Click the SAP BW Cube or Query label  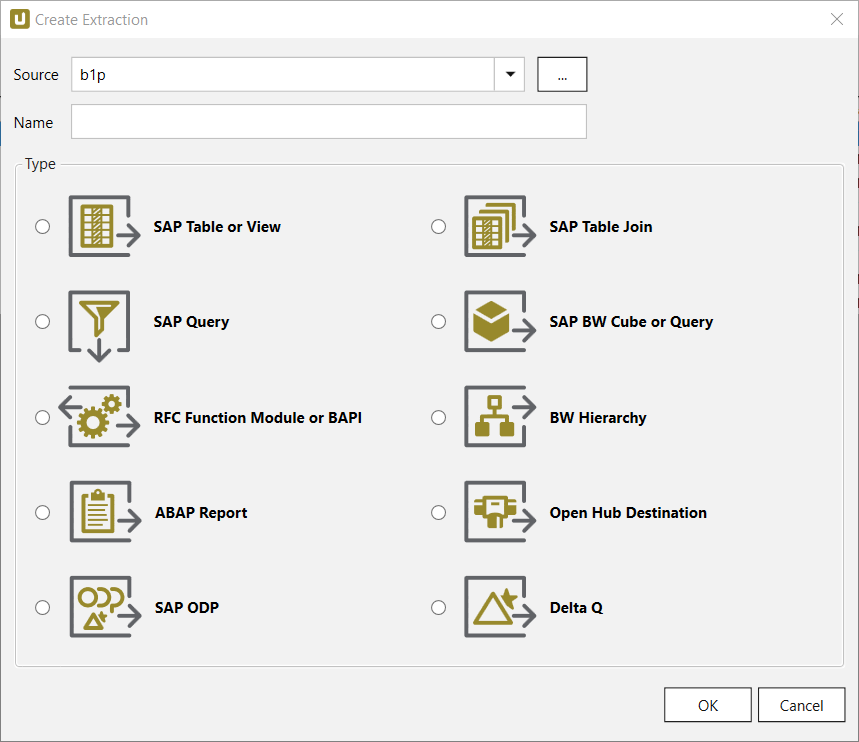(x=631, y=322)
